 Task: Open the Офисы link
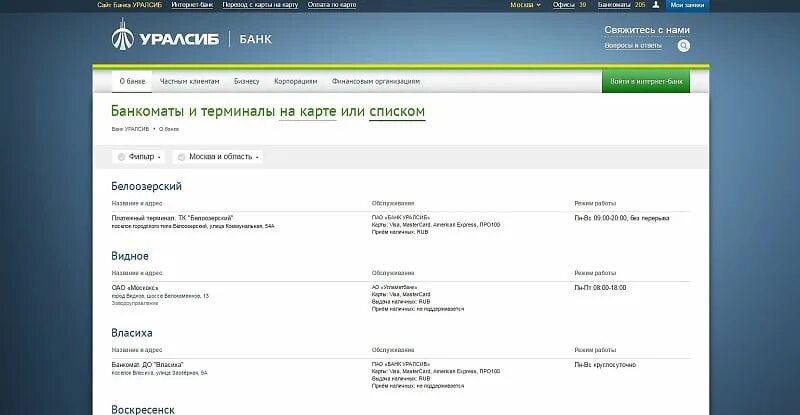coord(564,5)
